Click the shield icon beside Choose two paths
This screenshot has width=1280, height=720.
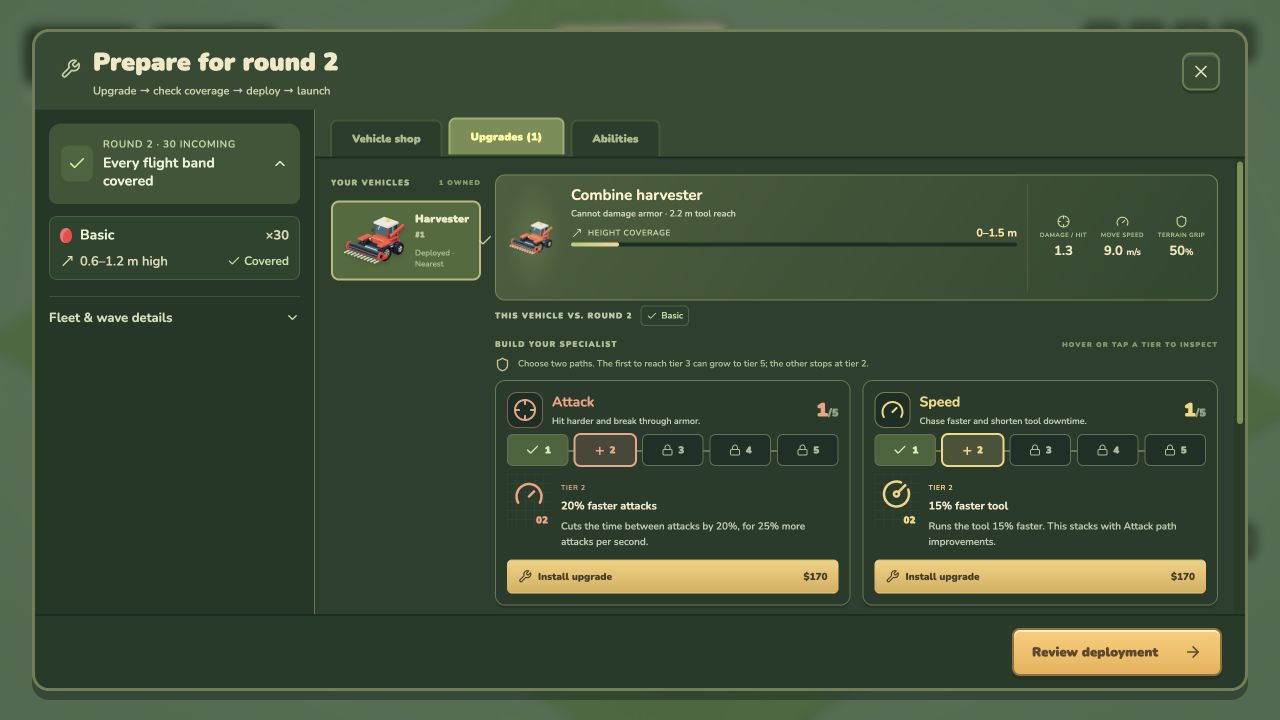[x=503, y=364]
